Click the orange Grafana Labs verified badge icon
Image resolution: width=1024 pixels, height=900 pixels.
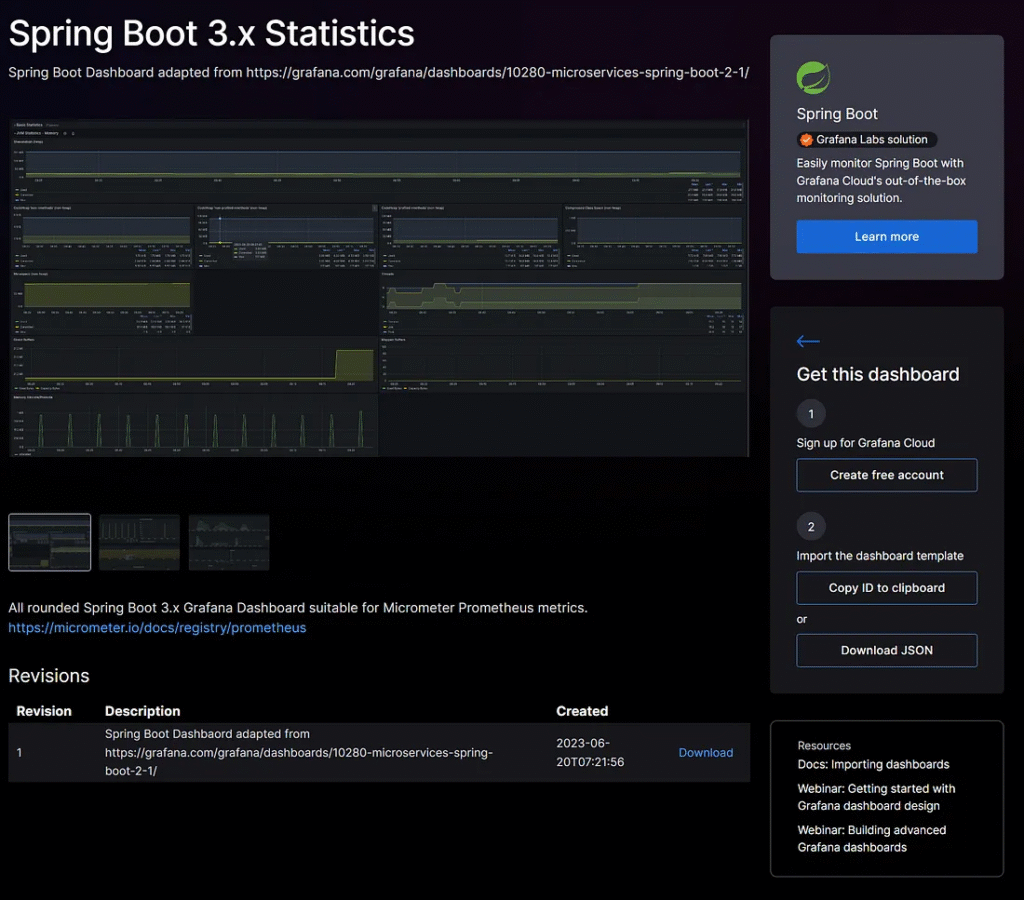(x=806, y=140)
